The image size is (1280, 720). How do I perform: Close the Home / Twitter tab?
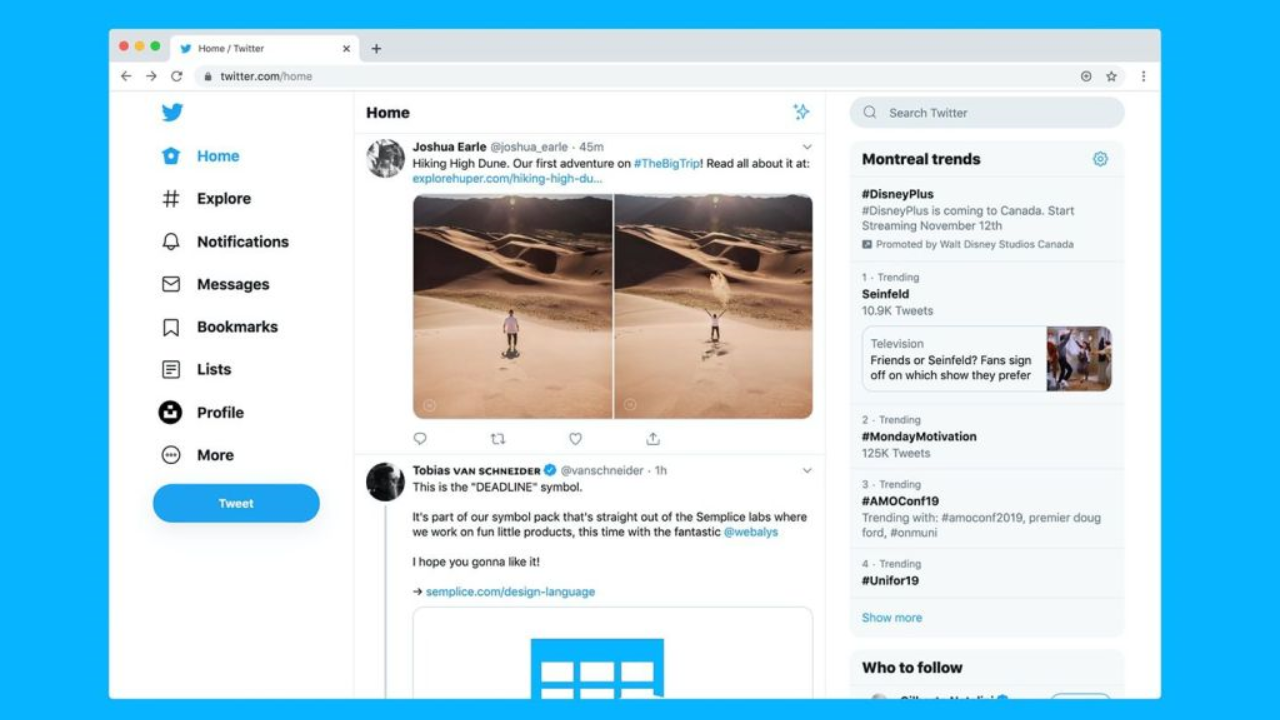[347, 48]
